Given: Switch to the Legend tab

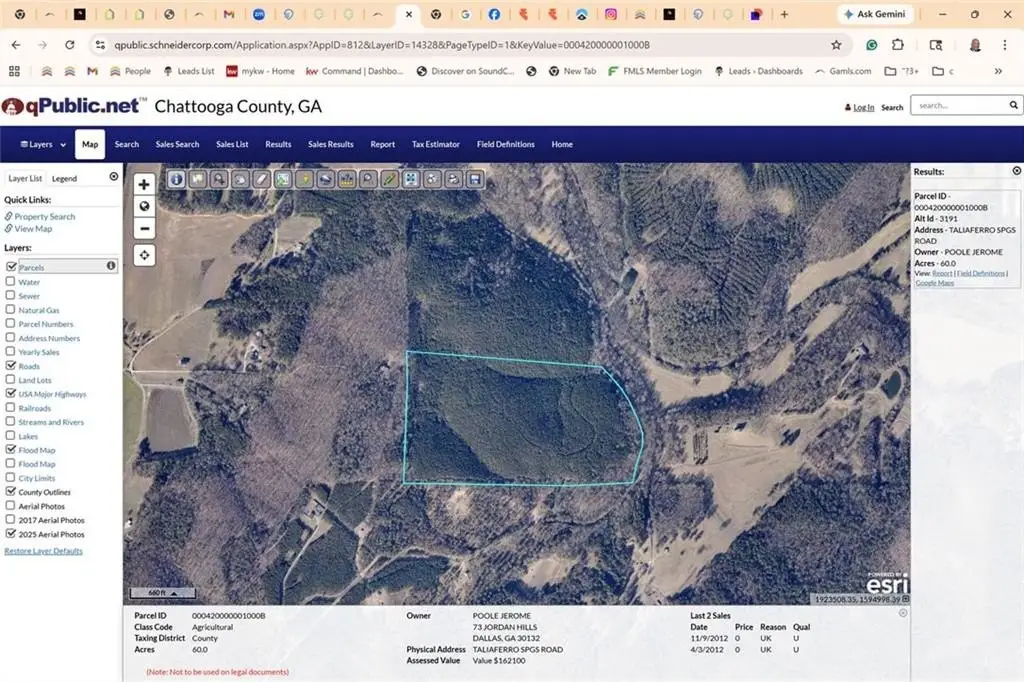Looking at the screenshot, I should pos(64,178).
